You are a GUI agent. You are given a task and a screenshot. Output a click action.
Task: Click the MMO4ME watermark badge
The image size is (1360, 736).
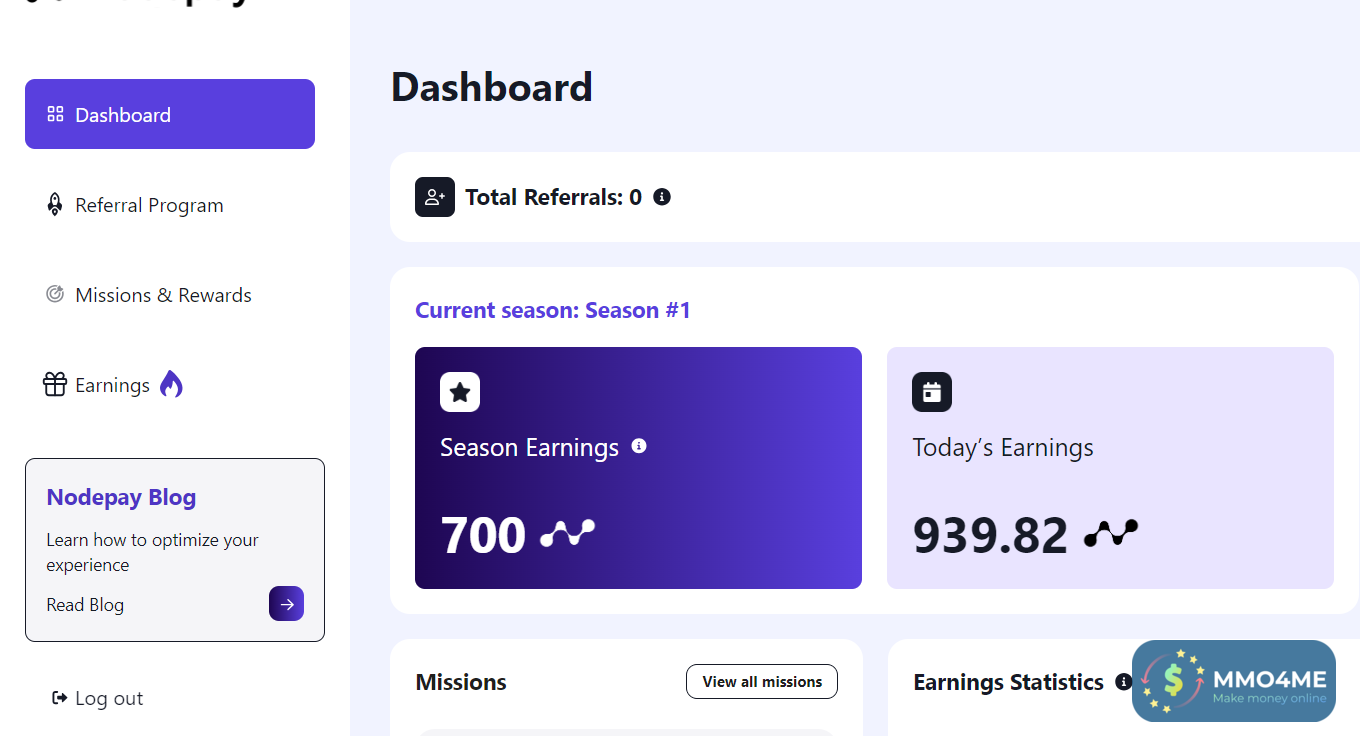1234,681
